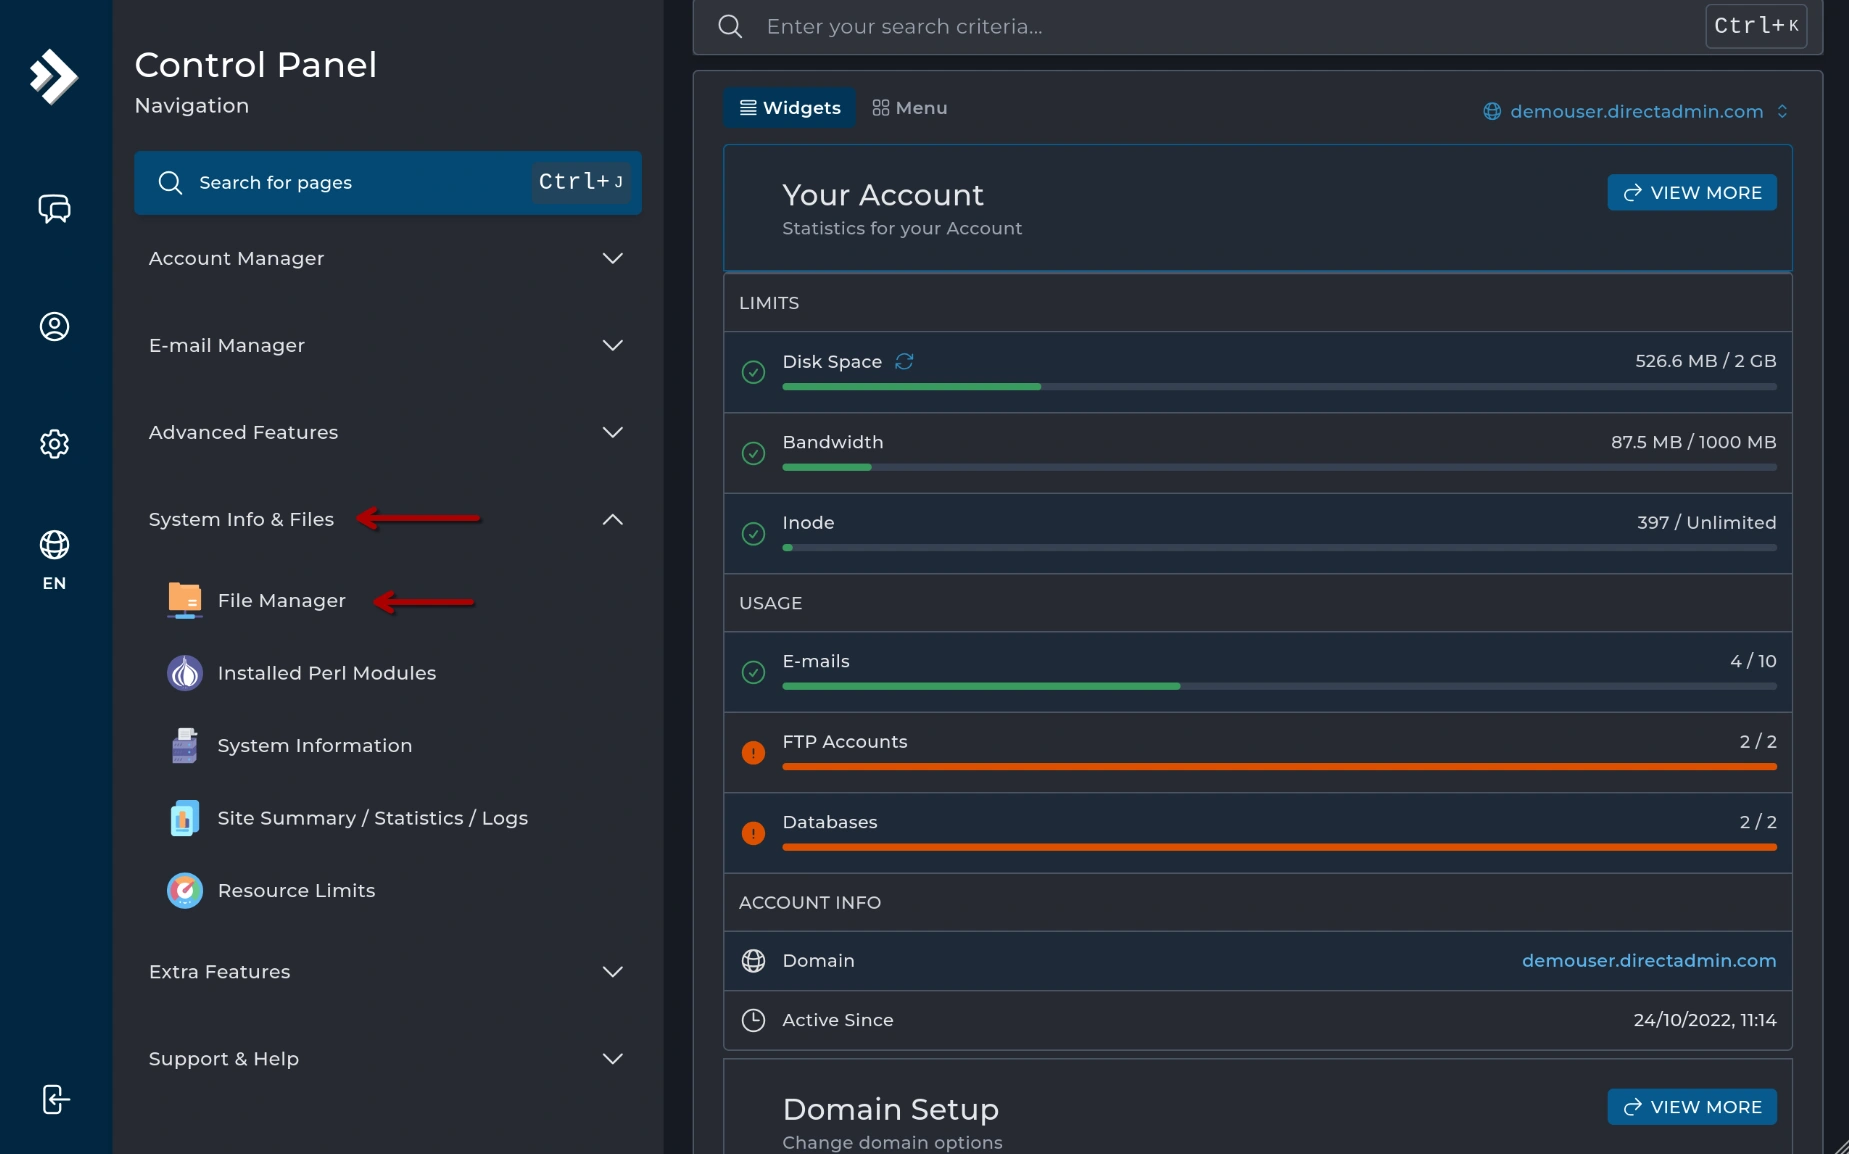1849x1154 pixels.
Task: Open Resource Limits using its gauge icon
Action: [x=184, y=890]
